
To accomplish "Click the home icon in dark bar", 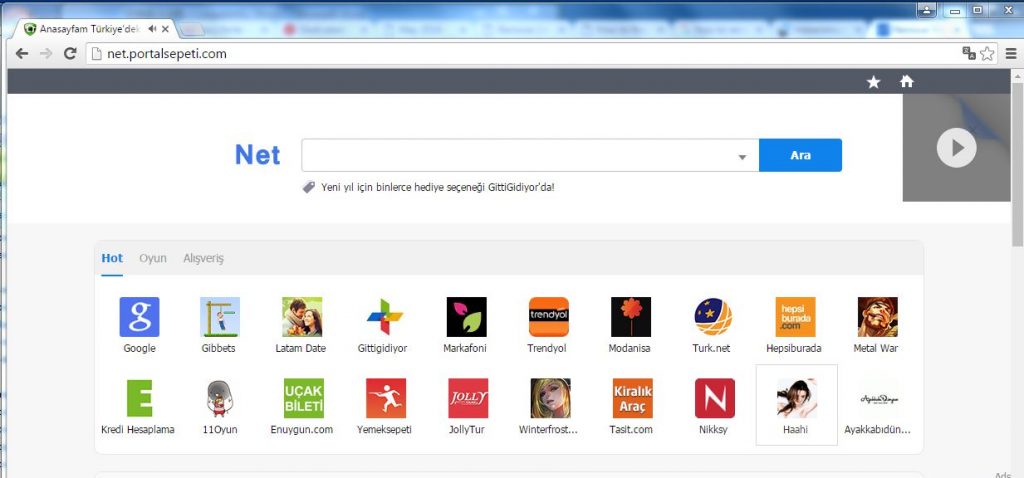I will click(906, 82).
